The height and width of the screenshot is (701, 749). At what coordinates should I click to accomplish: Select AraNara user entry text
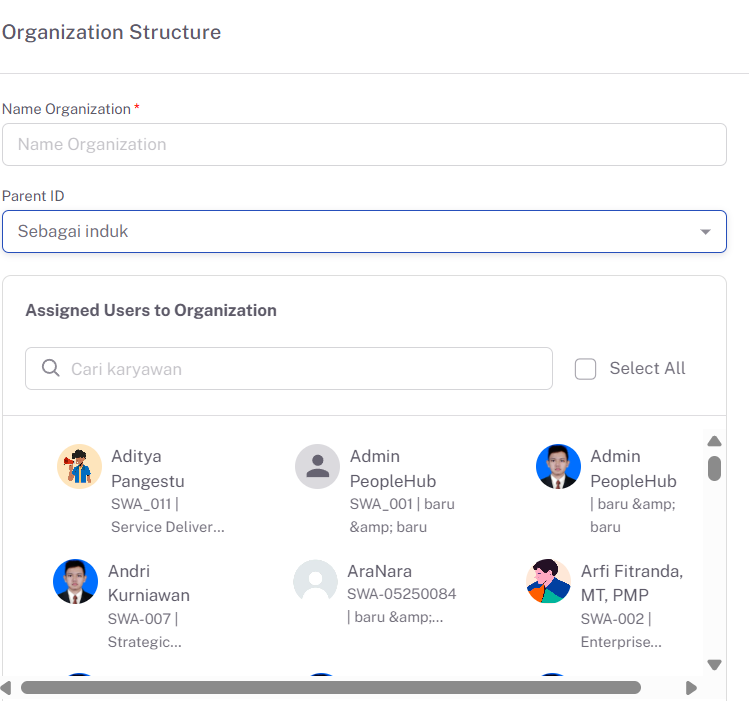tap(401, 594)
